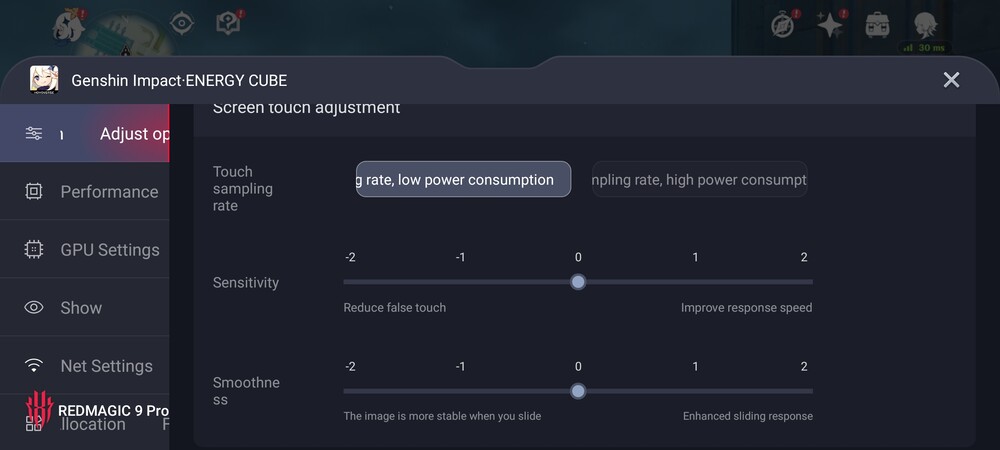Click the game navigation target icon

pos(182,24)
